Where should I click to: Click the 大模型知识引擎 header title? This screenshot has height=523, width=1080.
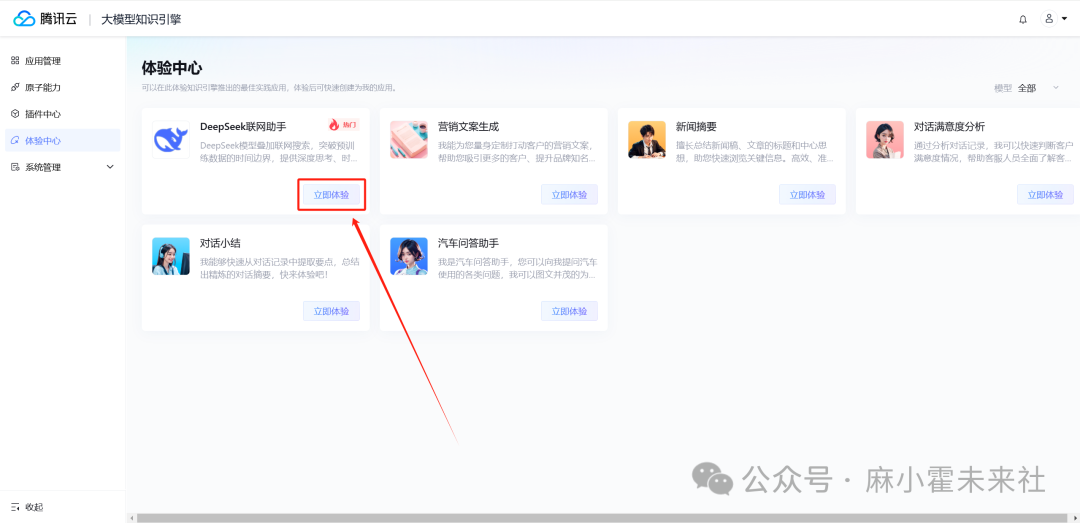tap(141, 19)
